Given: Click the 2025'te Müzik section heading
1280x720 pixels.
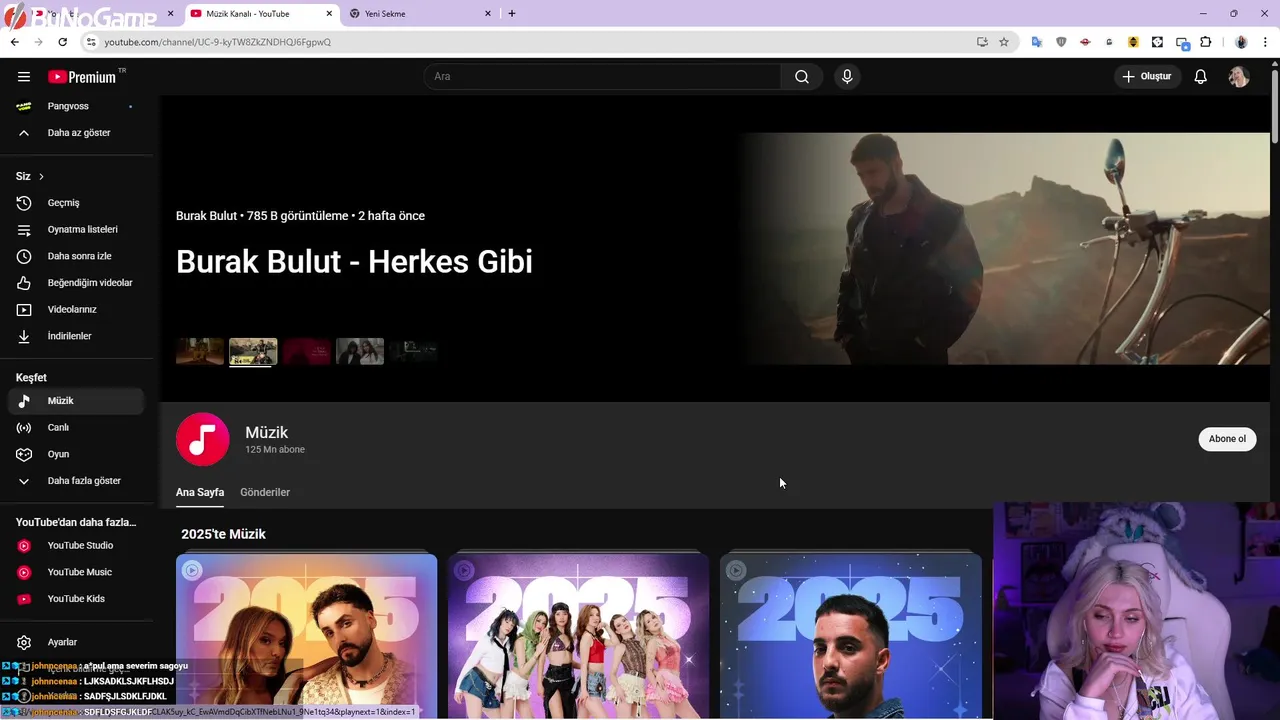Looking at the screenshot, I should 223,534.
